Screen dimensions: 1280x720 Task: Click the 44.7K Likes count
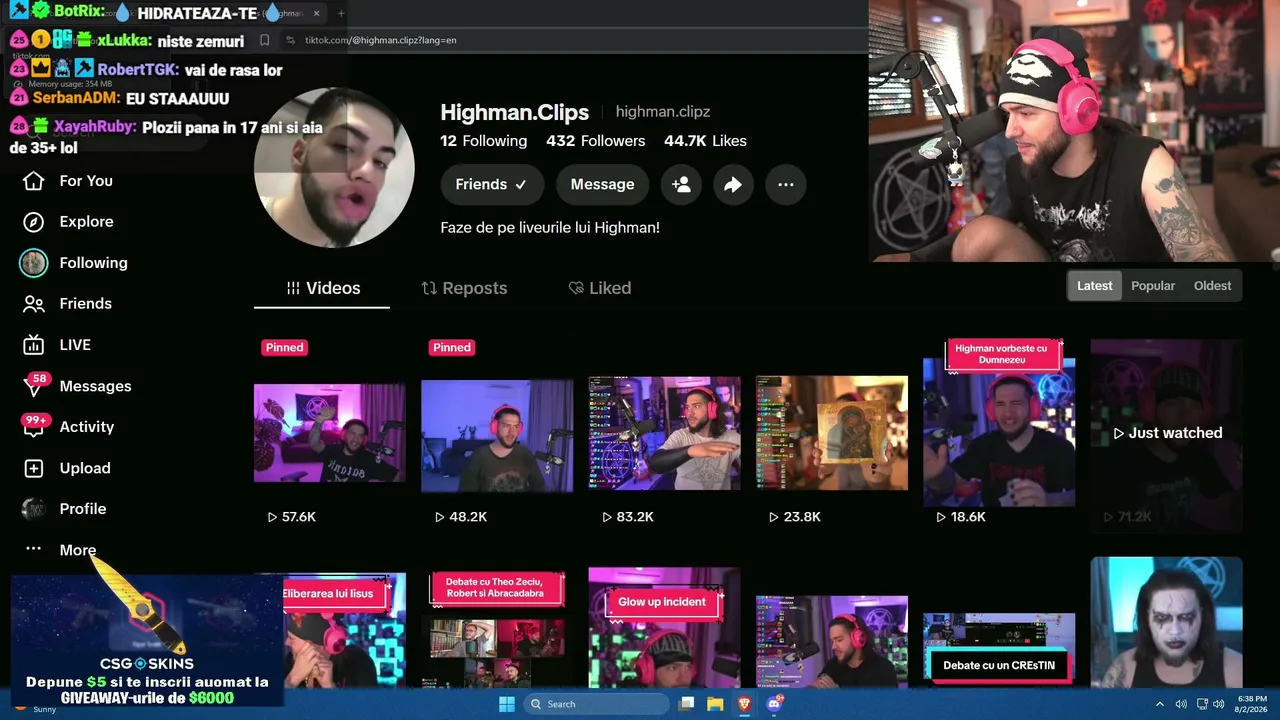pos(705,141)
